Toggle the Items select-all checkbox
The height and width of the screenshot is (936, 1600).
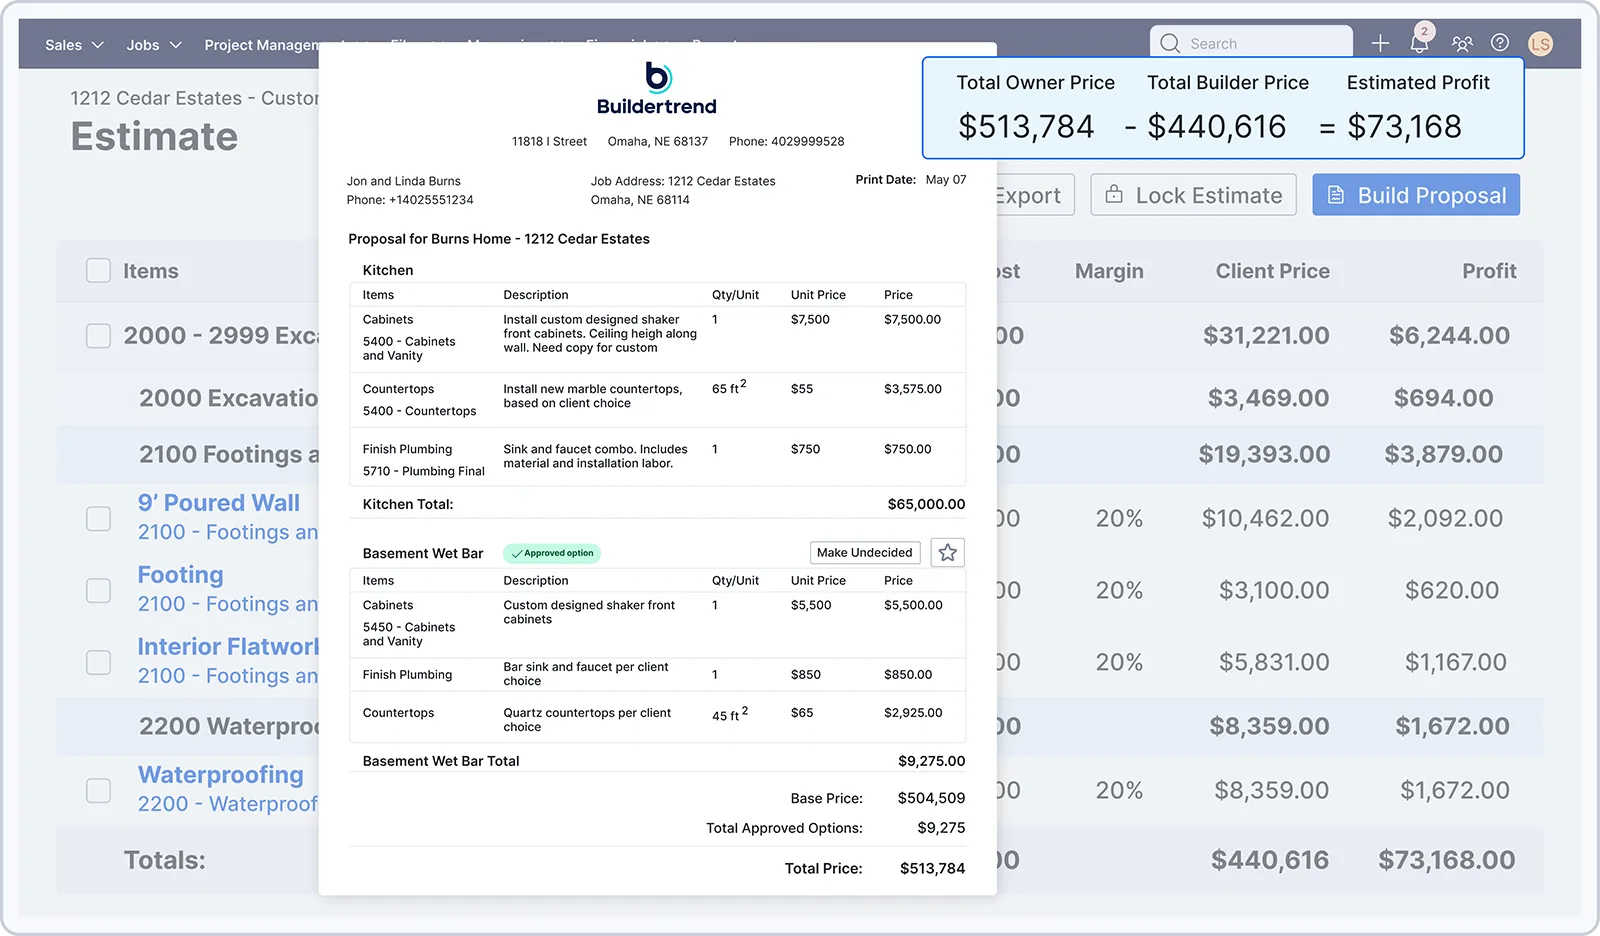coord(98,271)
